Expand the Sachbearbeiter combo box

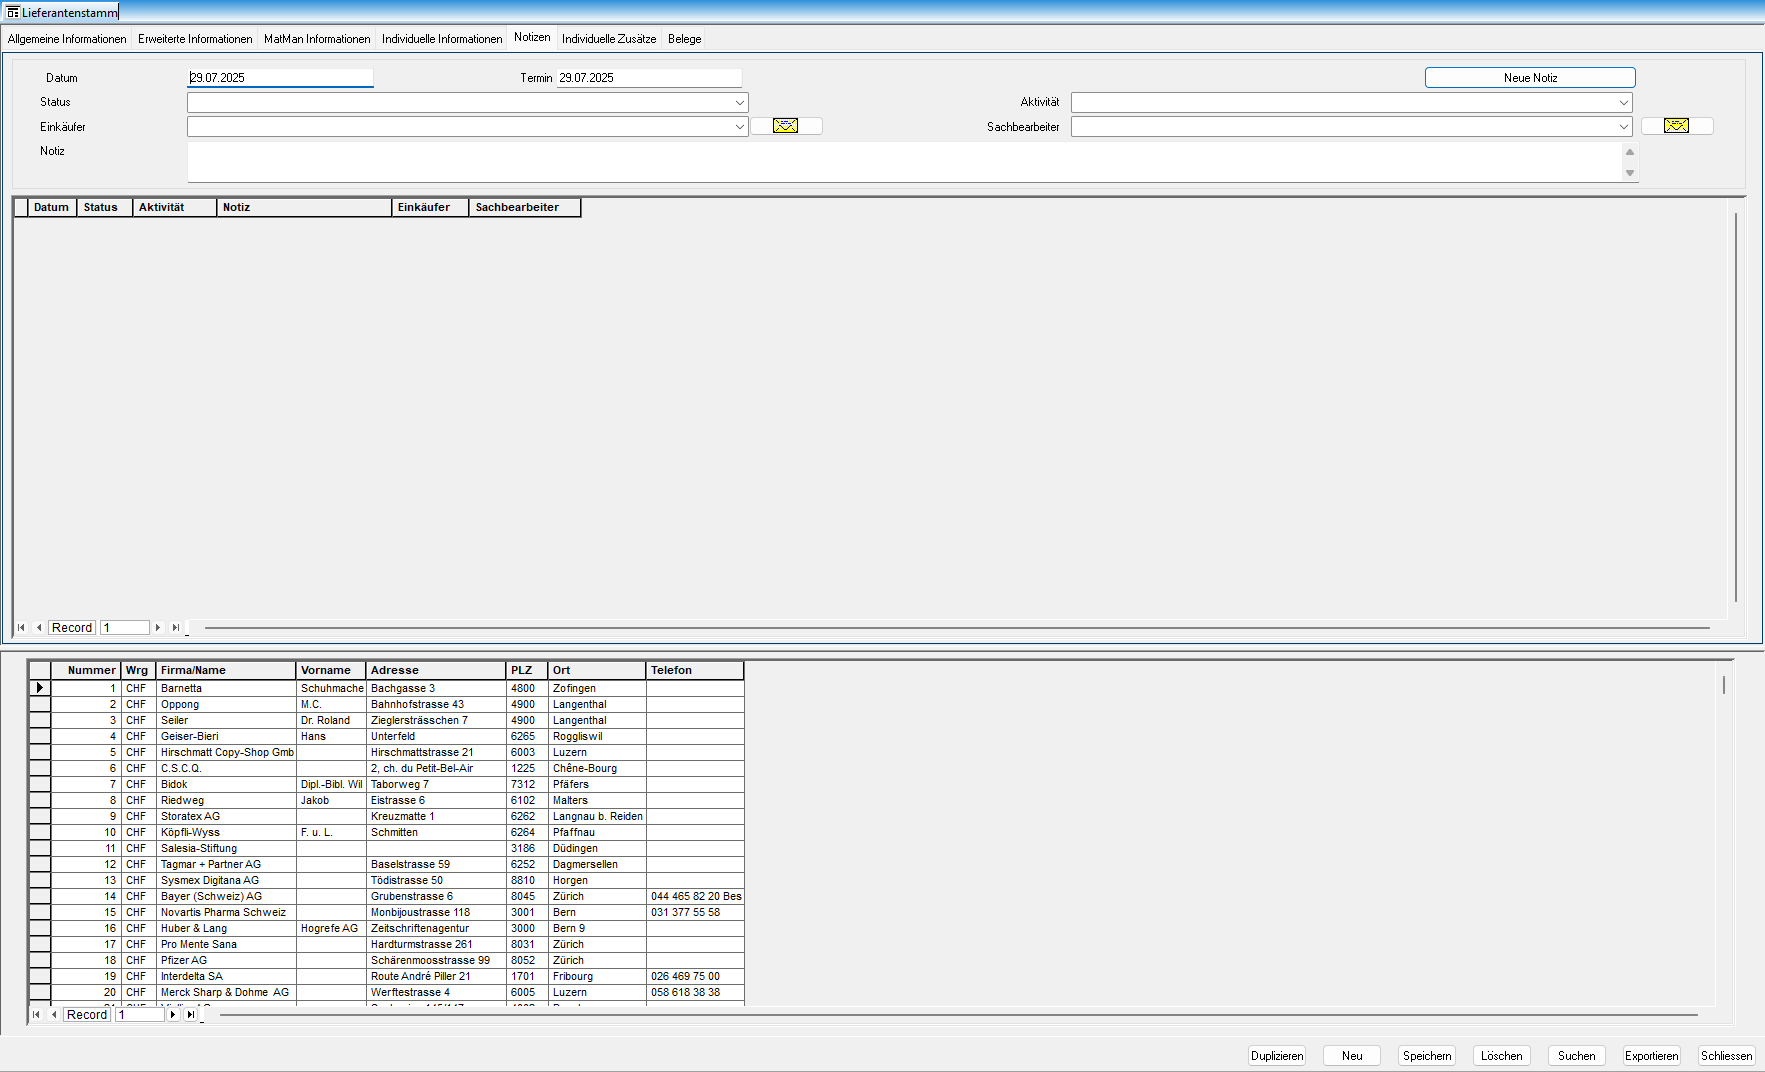[1623, 127]
